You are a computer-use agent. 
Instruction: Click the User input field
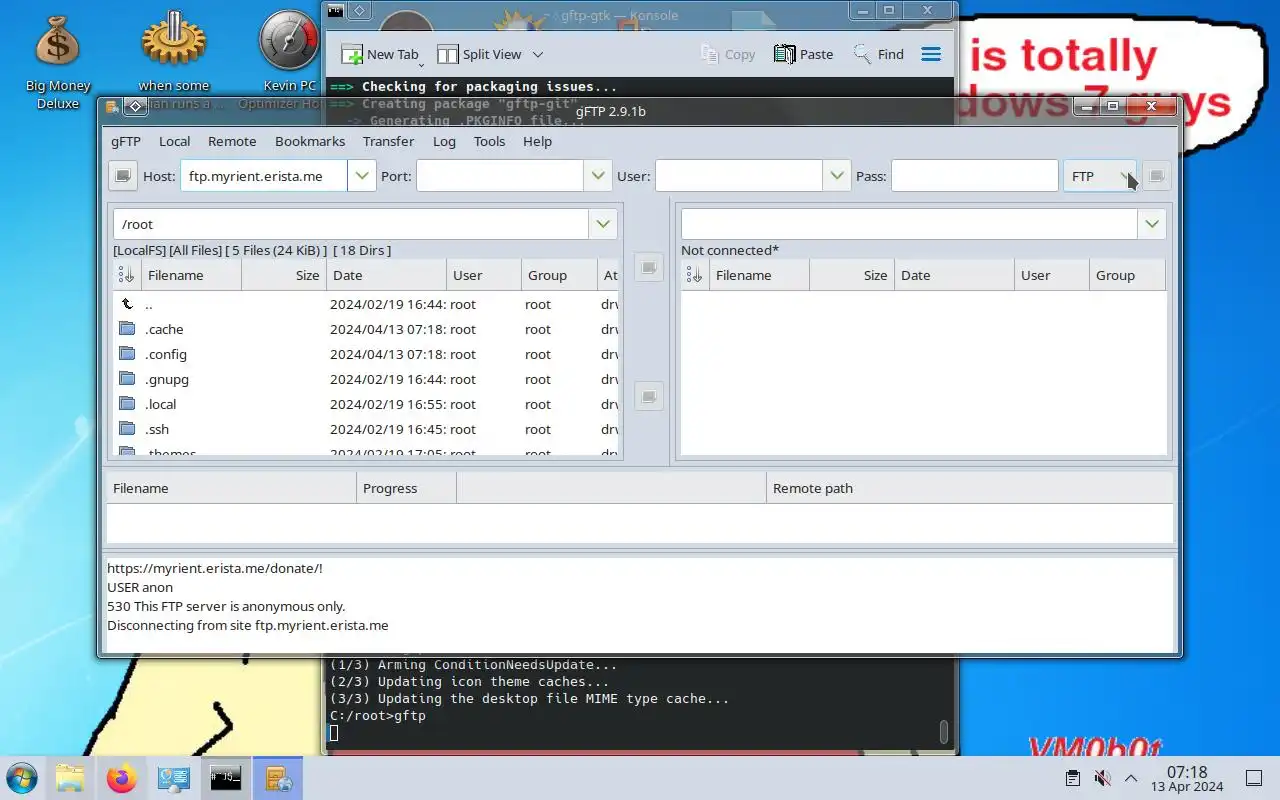(739, 176)
